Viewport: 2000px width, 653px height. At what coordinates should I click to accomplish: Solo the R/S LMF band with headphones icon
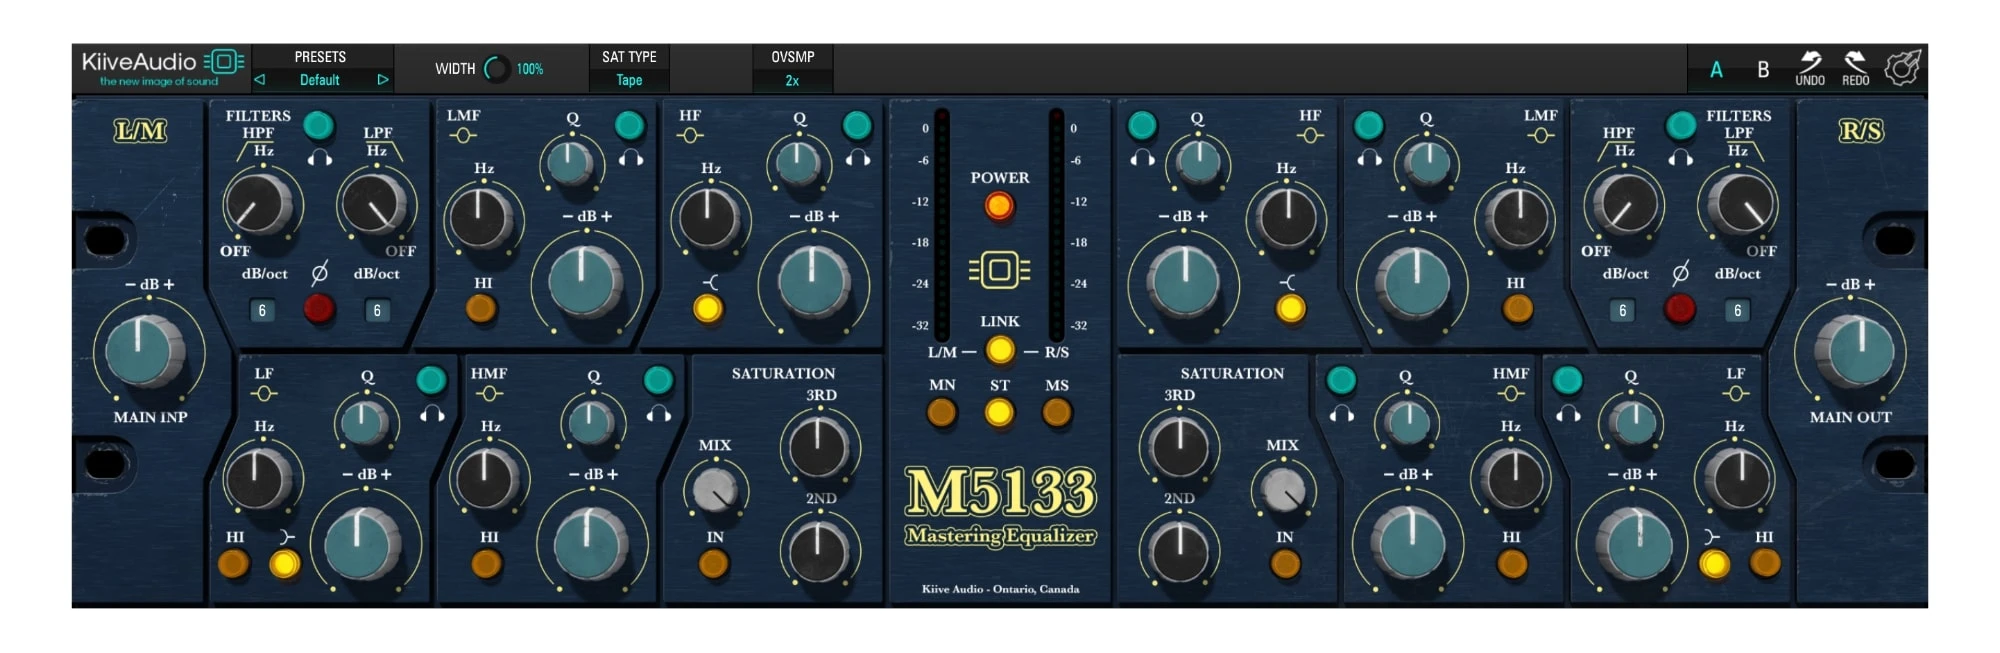tap(1369, 158)
